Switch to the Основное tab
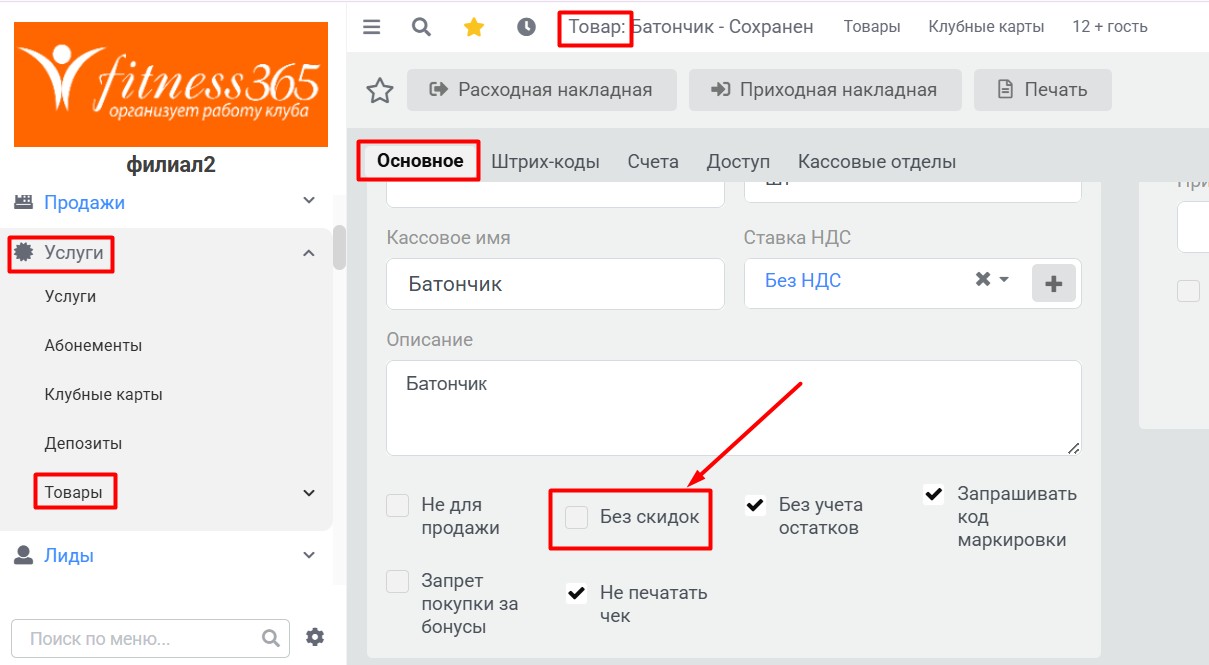 420,161
